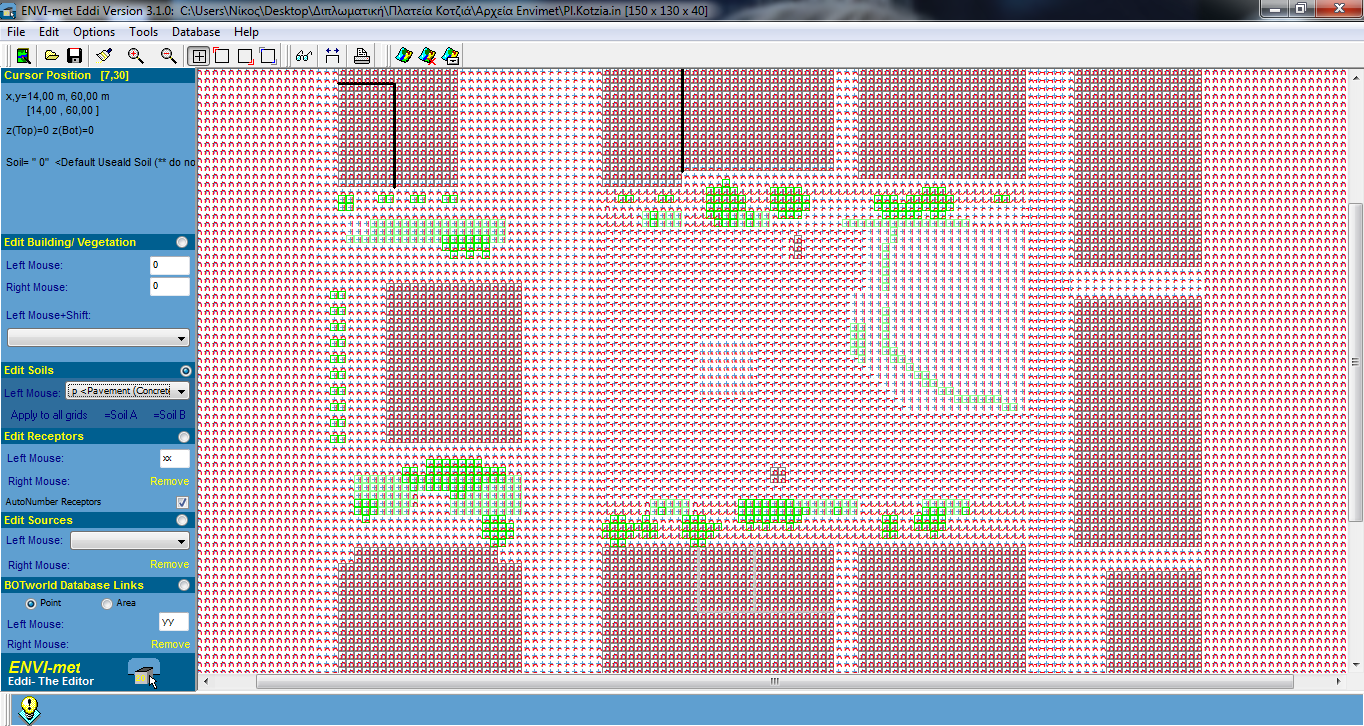This screenshot has width=1364, height=726.
Task: Click the lightbulb hint icon in status bar
Action: pos(29,710)
